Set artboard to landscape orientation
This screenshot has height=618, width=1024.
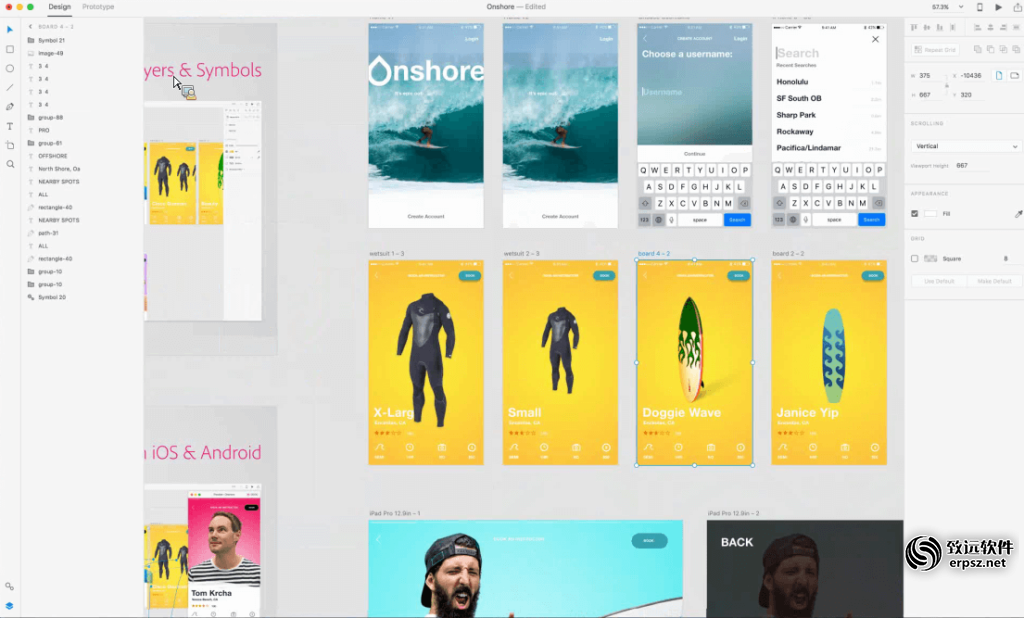(1015, 76)
